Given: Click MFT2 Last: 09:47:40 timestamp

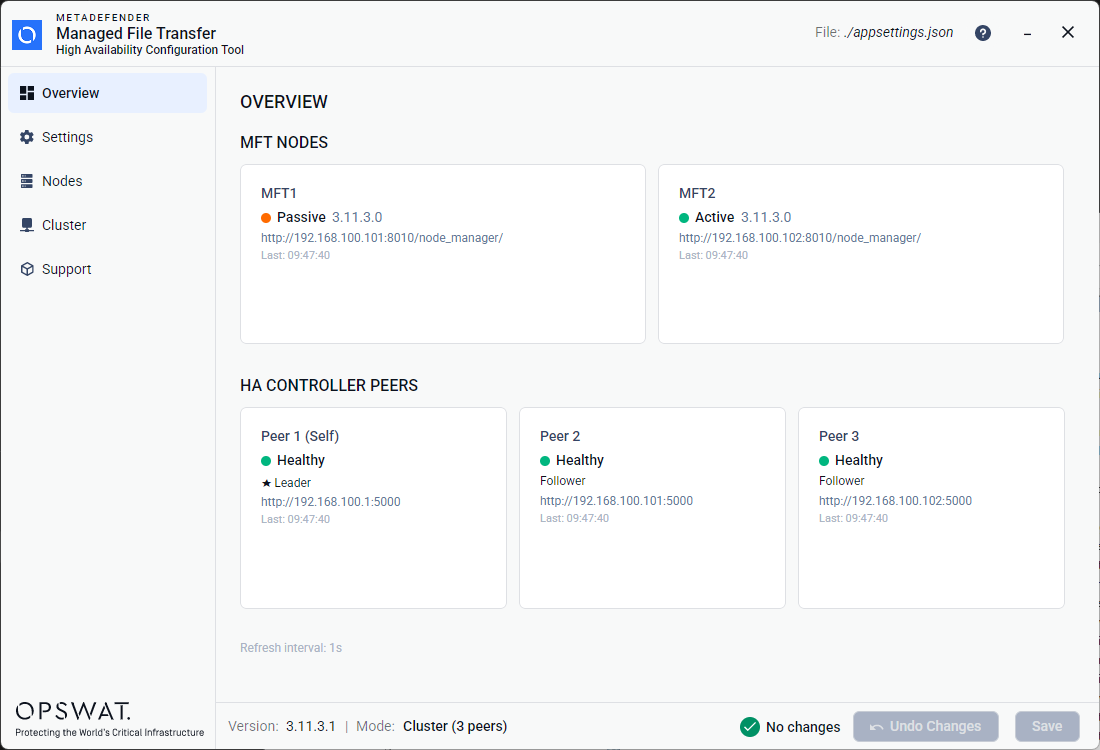Looking at the screenshot, I should click(x=713, y=255).
